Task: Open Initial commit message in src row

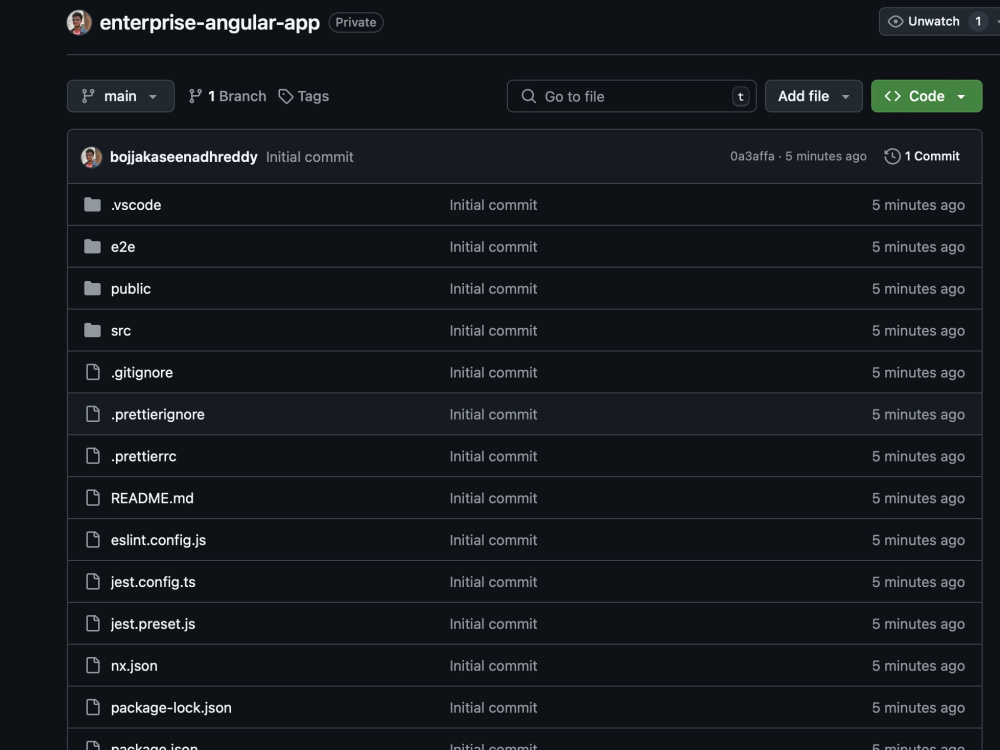Action: coord(493,330)
